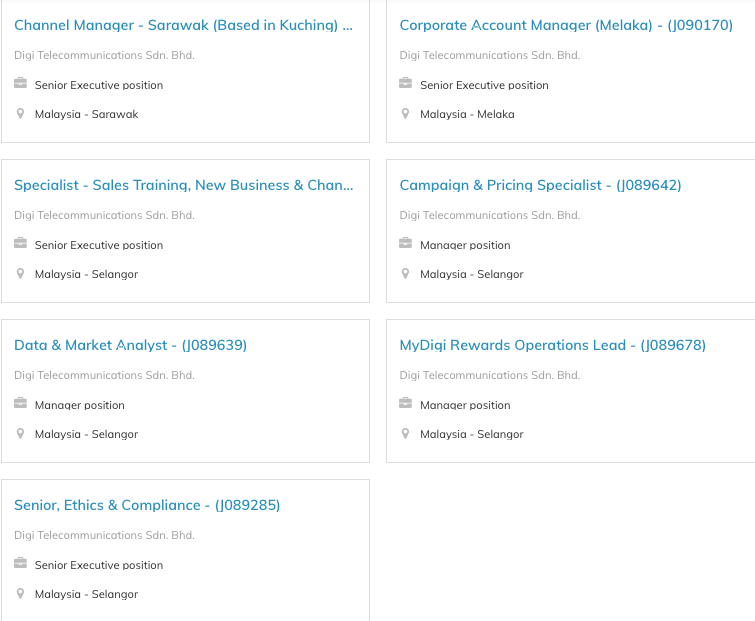Click company name under Corporate Account Manager title

[489, 55]
